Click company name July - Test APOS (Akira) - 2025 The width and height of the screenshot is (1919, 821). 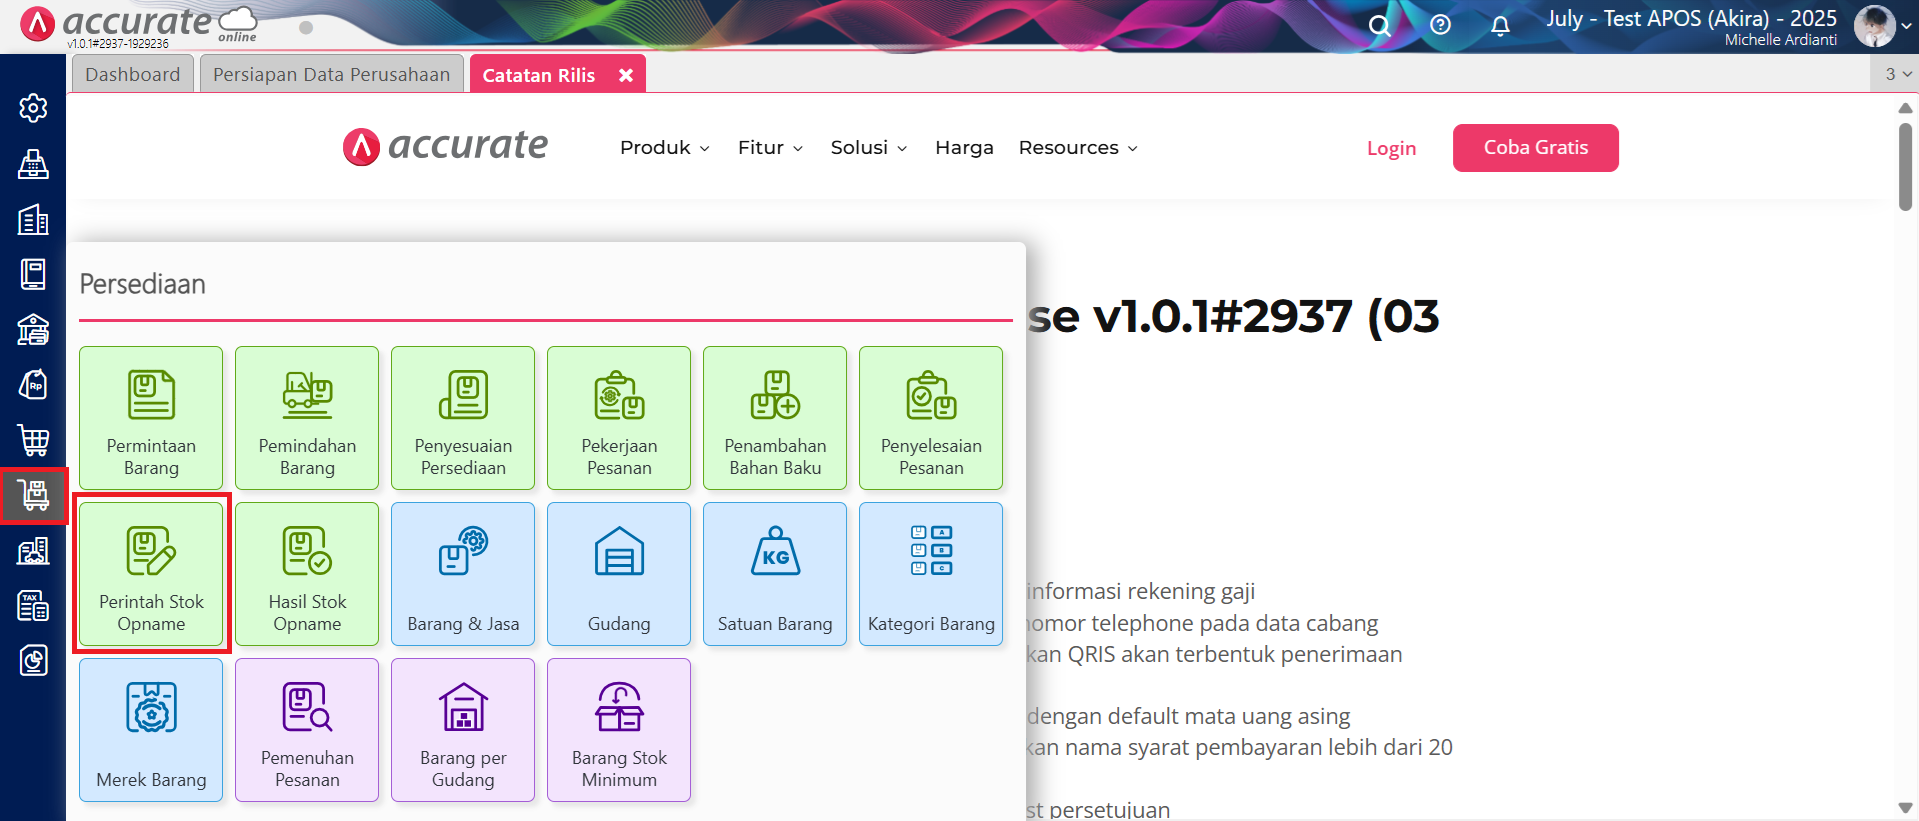(x=1691, y=18)
